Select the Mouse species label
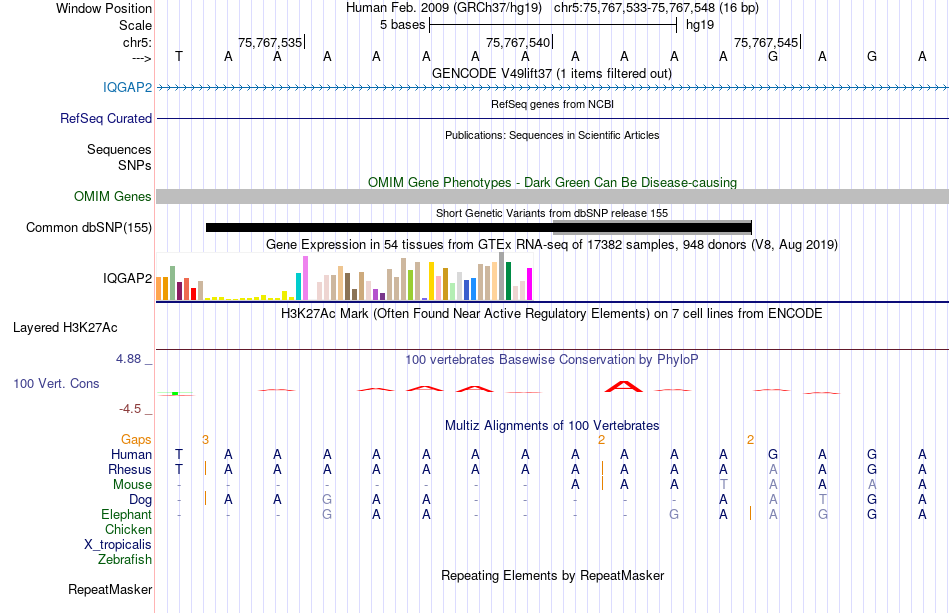The height and width of the screenshot is (613, 950). tap(132, 485)
